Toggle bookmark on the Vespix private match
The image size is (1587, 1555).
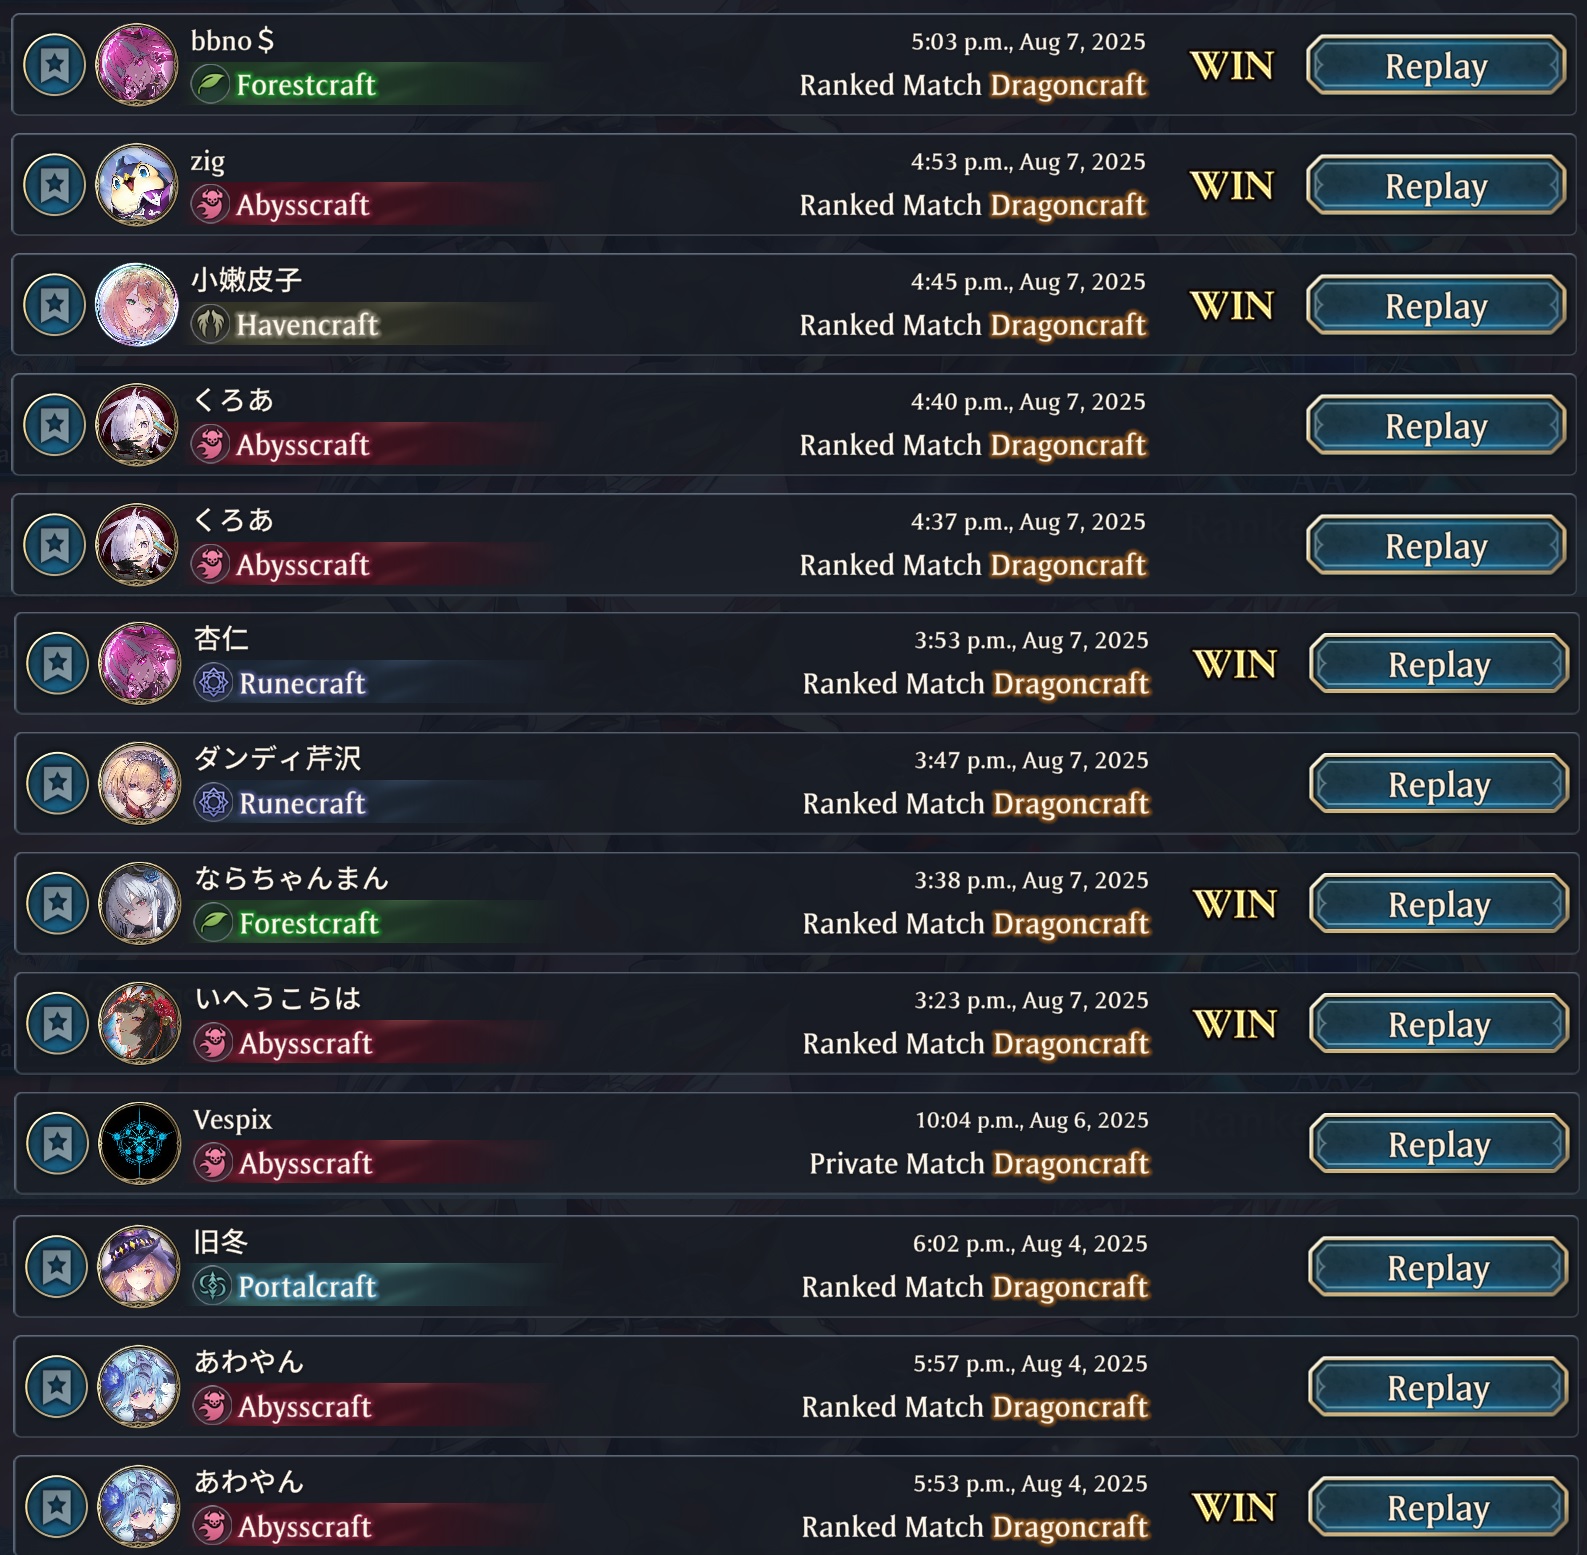(x=57, y=1143)
